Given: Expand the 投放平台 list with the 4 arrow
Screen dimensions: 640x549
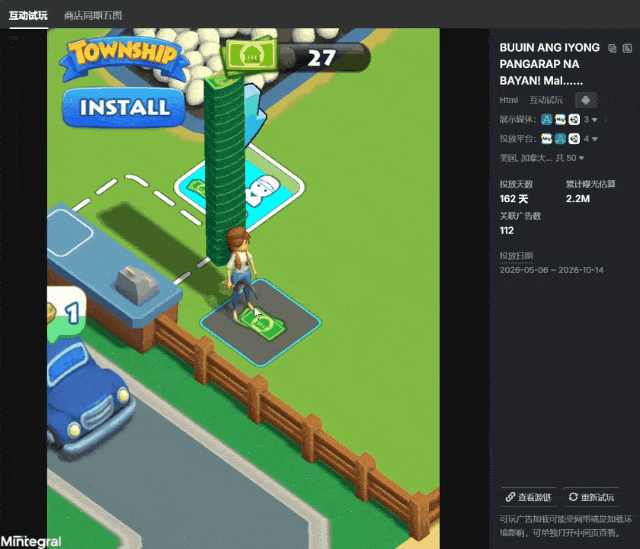Looking at the screenshot, I should coord(591,139).
